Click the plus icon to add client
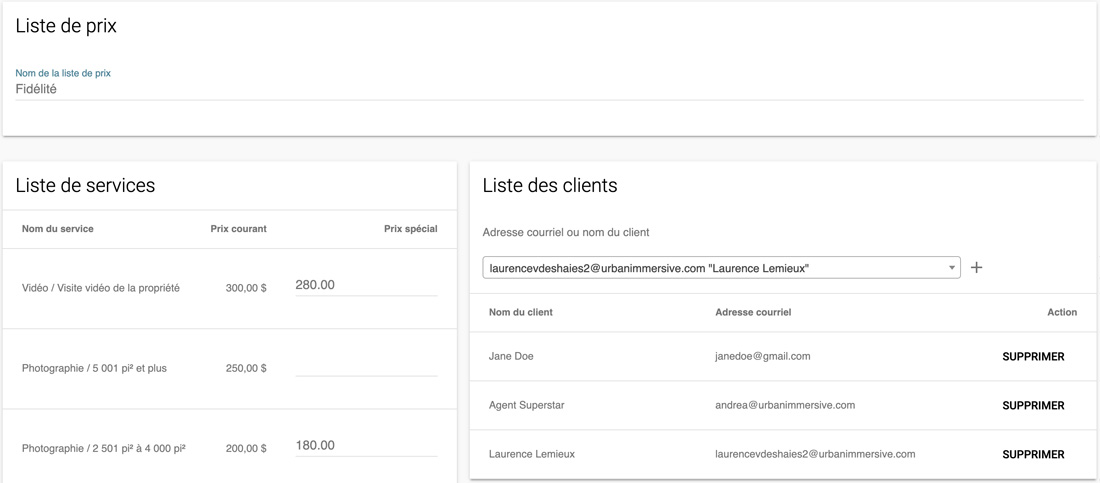The height and width of the screenshot is (483, 1100). click(x=976, y=267)
